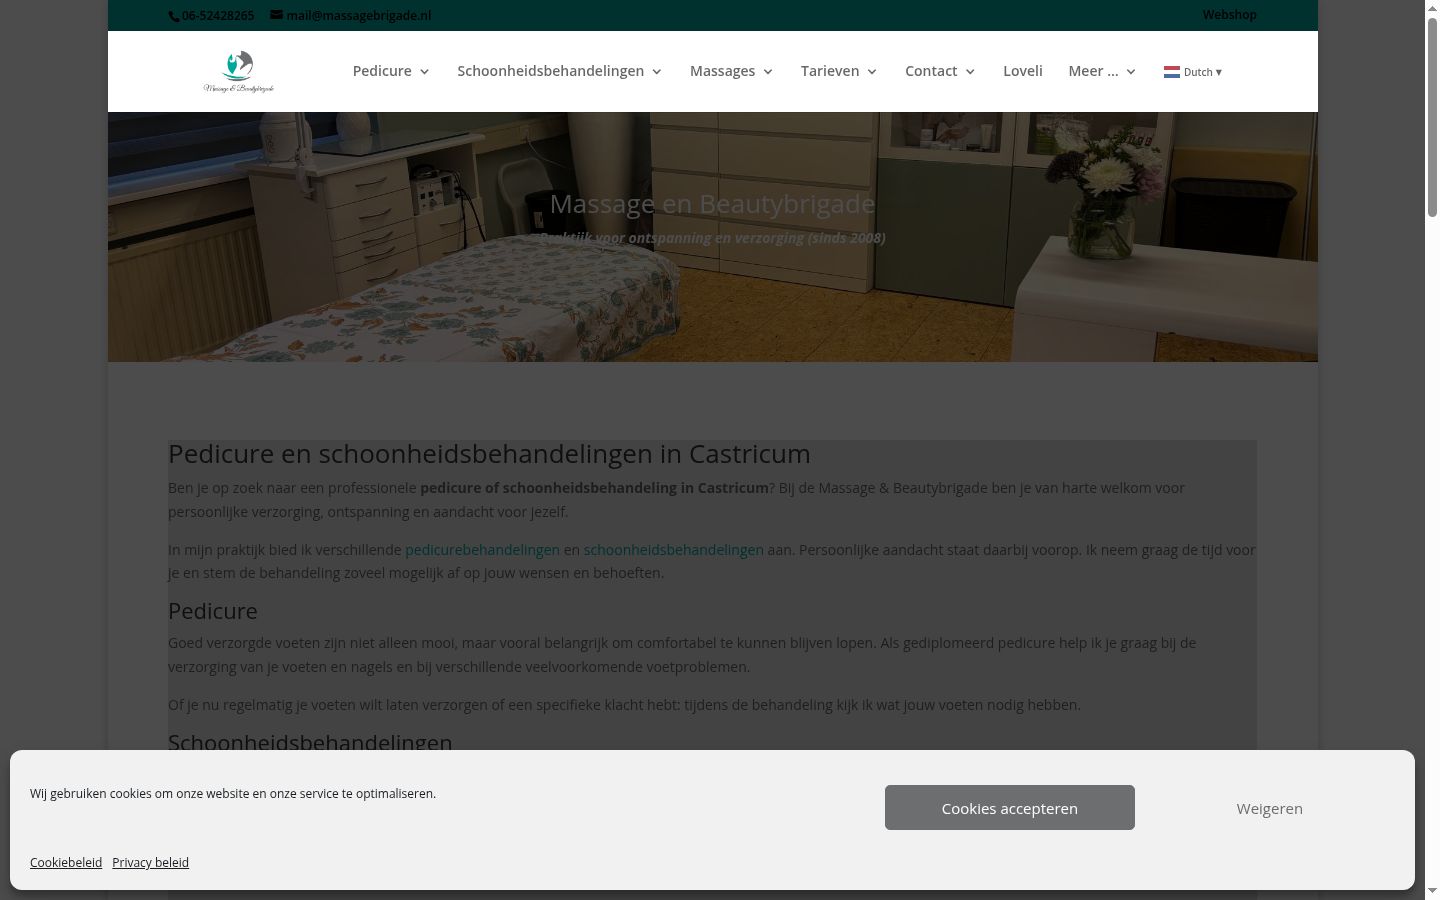Viewport: 1440px width, 900px height.
Task: Open the Contact menu item
Action: coord(931,71)
